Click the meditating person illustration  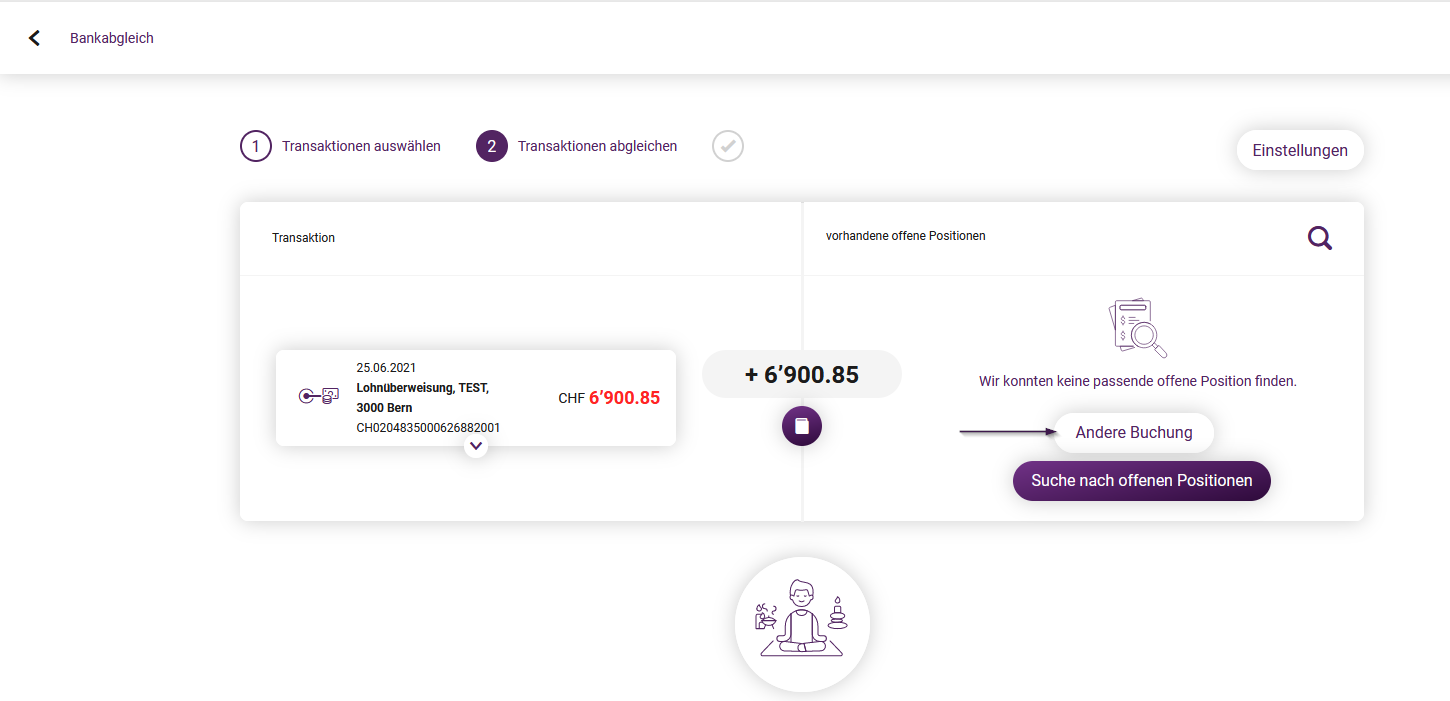pos(802,624)
